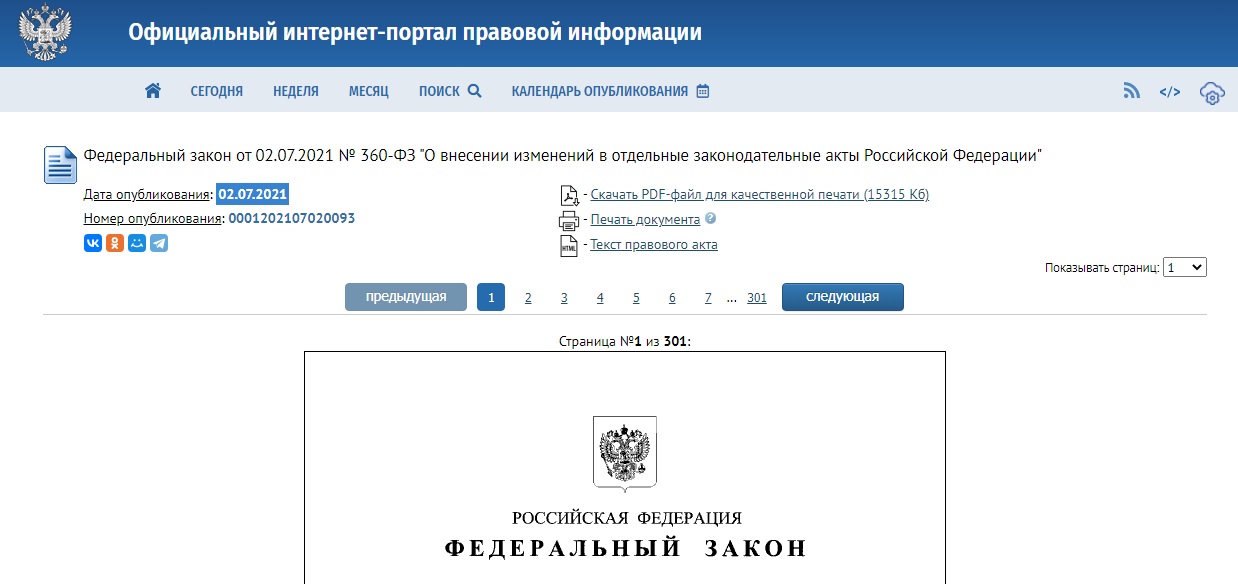Viewport: 1238px width, 584px height.
Task: Click the home icon in navigation bar
Action: click(x=153, y=91)
